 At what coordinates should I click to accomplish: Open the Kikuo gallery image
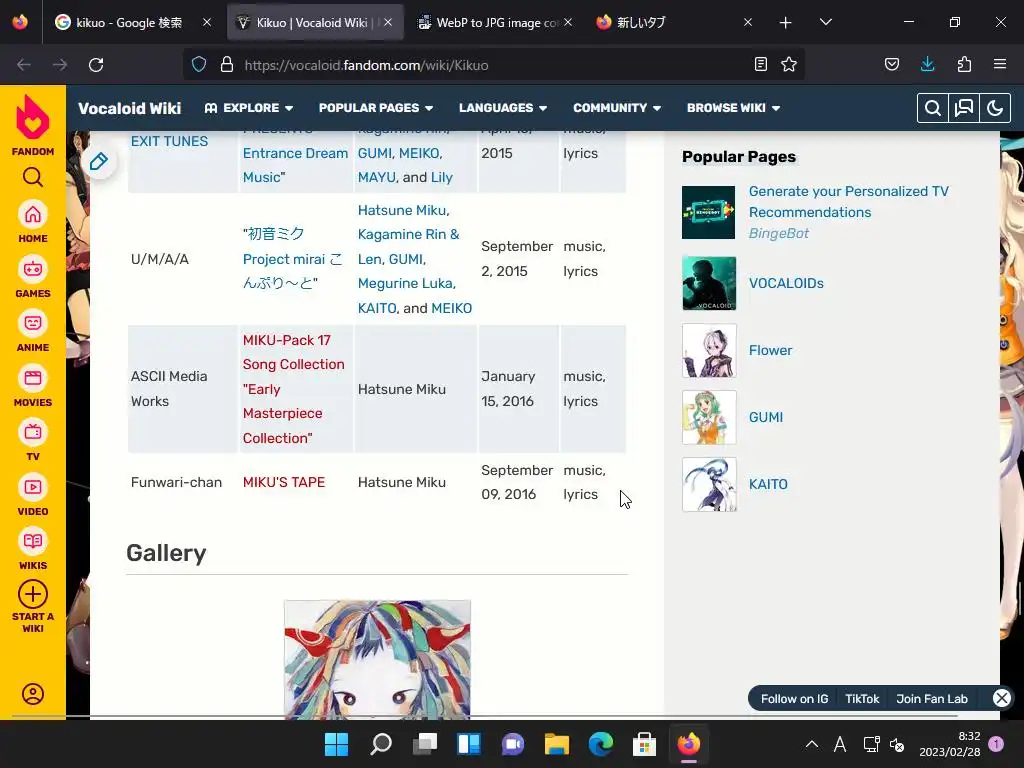377,660
